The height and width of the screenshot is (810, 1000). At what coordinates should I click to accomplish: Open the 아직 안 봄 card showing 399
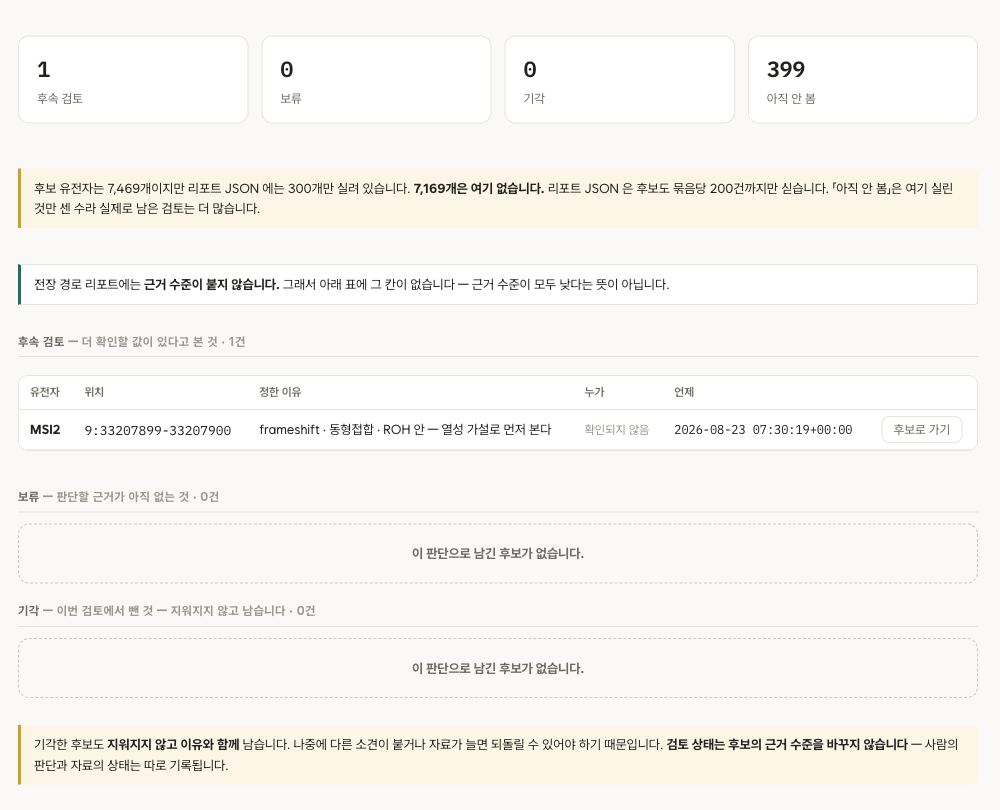tap(862, 80)
